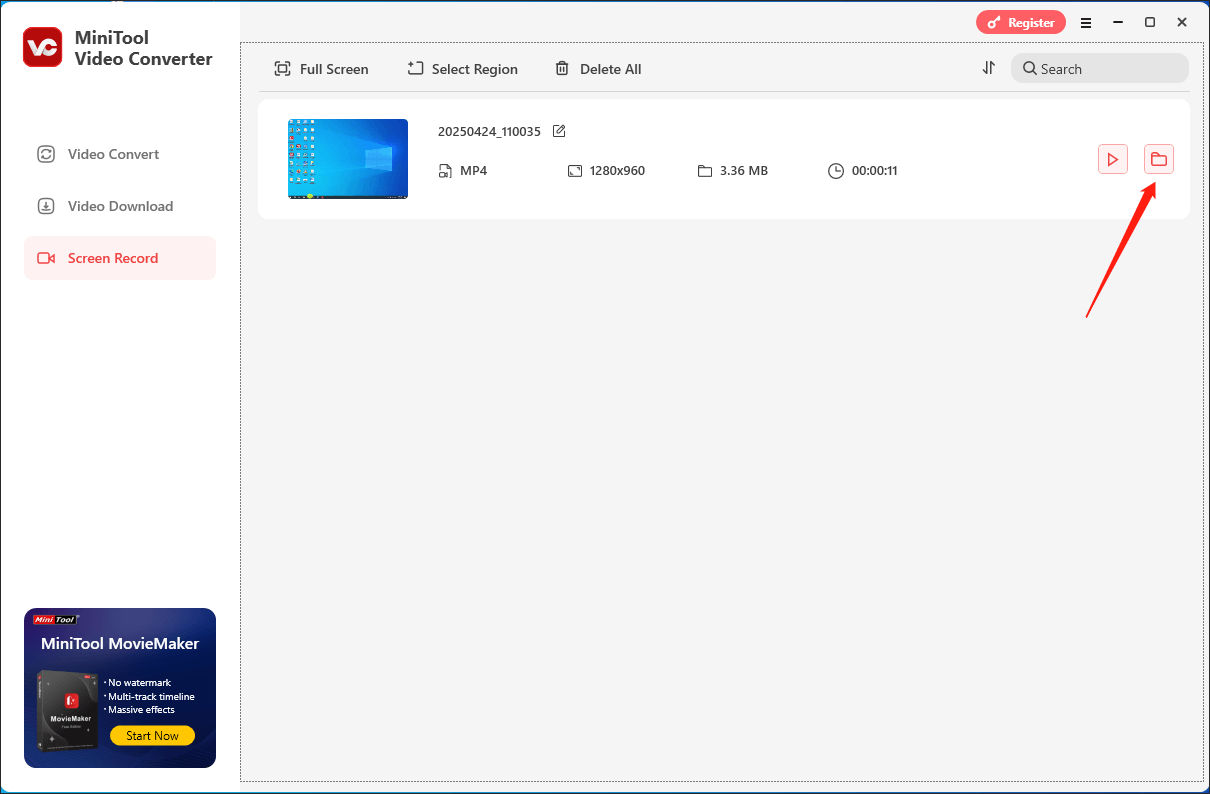Click the MiniTool MovieMaker ad banner title
The width and height of the screenshot is (1210, 794).
[x=120, y=644]
